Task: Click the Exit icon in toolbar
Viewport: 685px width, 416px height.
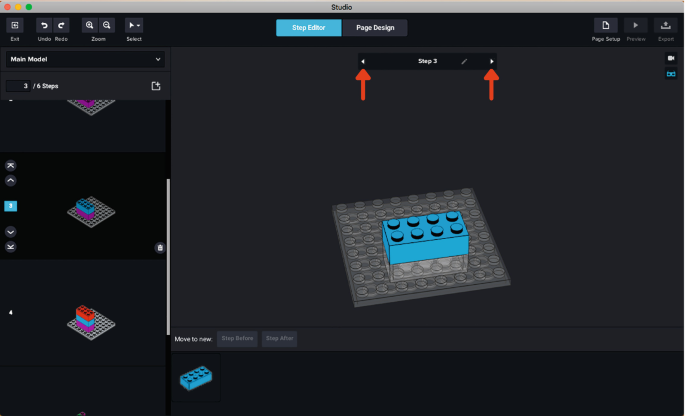Action: [x=14, y=25]
